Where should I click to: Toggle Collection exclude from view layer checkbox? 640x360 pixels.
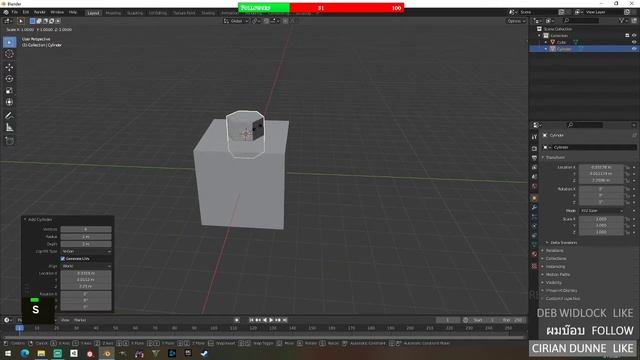(627, 36)
